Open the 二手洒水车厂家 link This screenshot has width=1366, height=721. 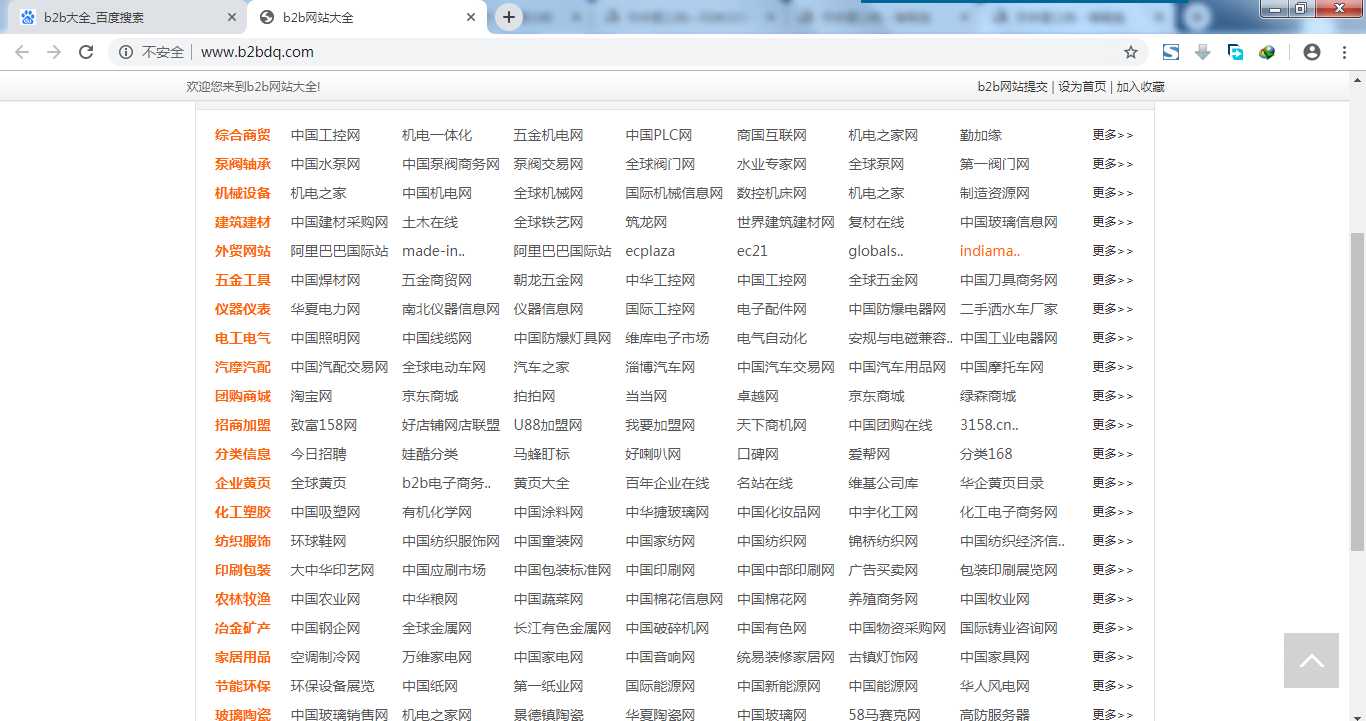click(x=1009, y=309)
